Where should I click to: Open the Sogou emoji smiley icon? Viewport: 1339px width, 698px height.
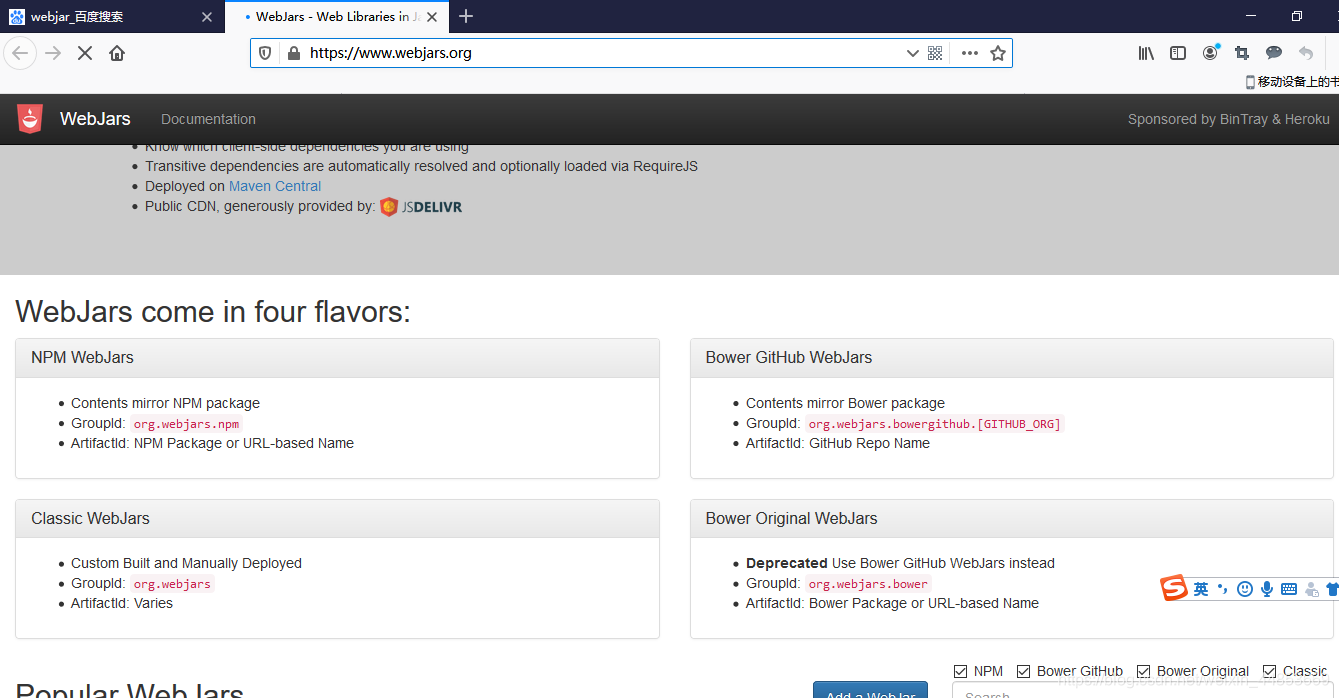[x=1245, y=589]
